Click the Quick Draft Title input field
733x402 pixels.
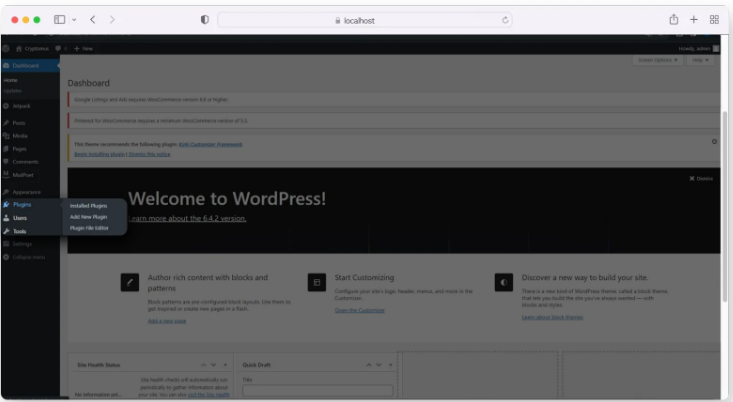[317, 391]
